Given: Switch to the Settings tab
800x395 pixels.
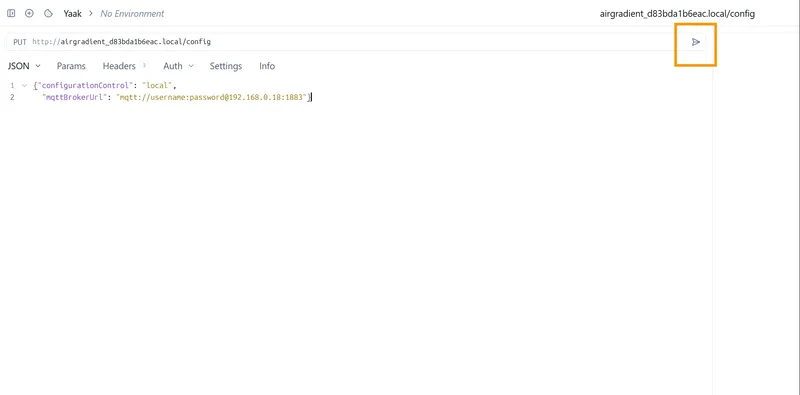Looking at the screenshot, I should [x=226, y=66].
